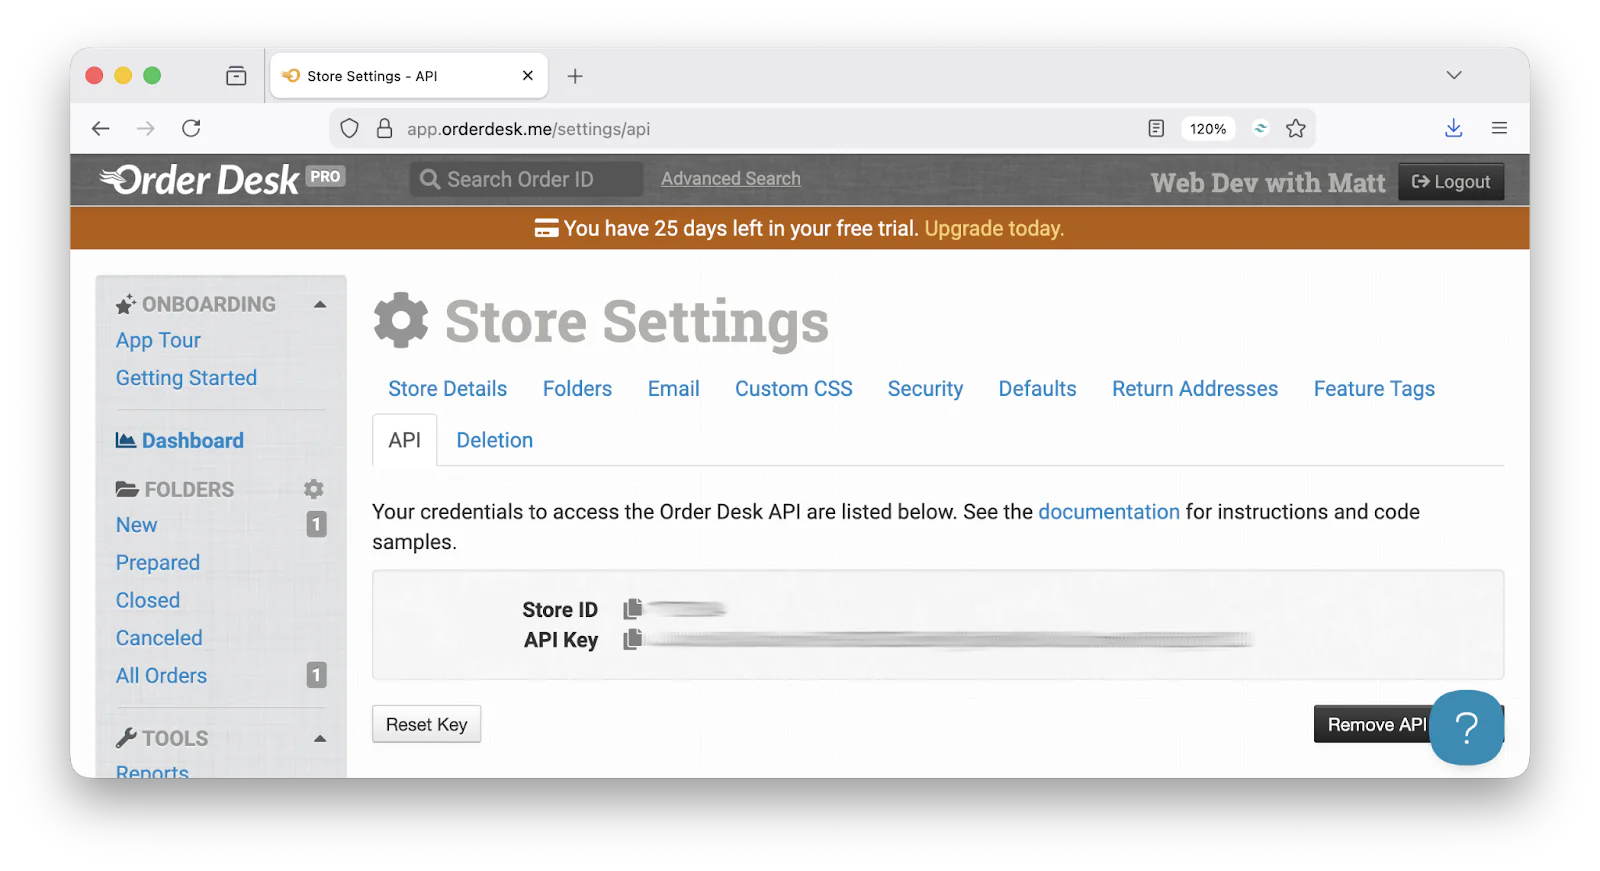Click into the Search Order ID field

click(x=526, y=179)
